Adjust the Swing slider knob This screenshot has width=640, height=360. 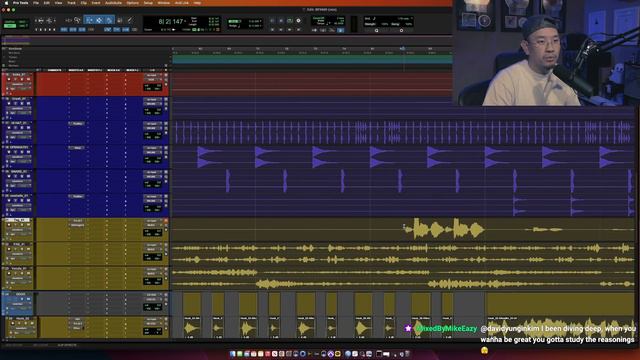401,30
